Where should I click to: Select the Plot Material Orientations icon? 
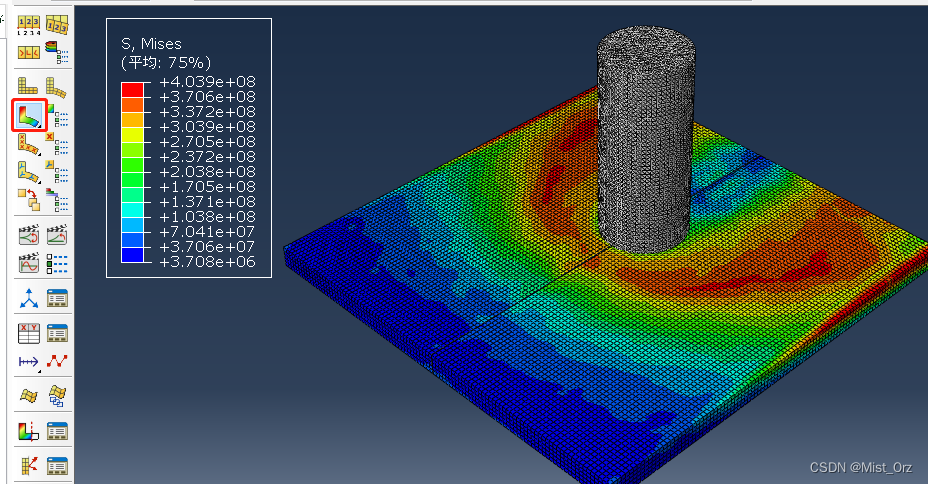[x=28, y=173]
